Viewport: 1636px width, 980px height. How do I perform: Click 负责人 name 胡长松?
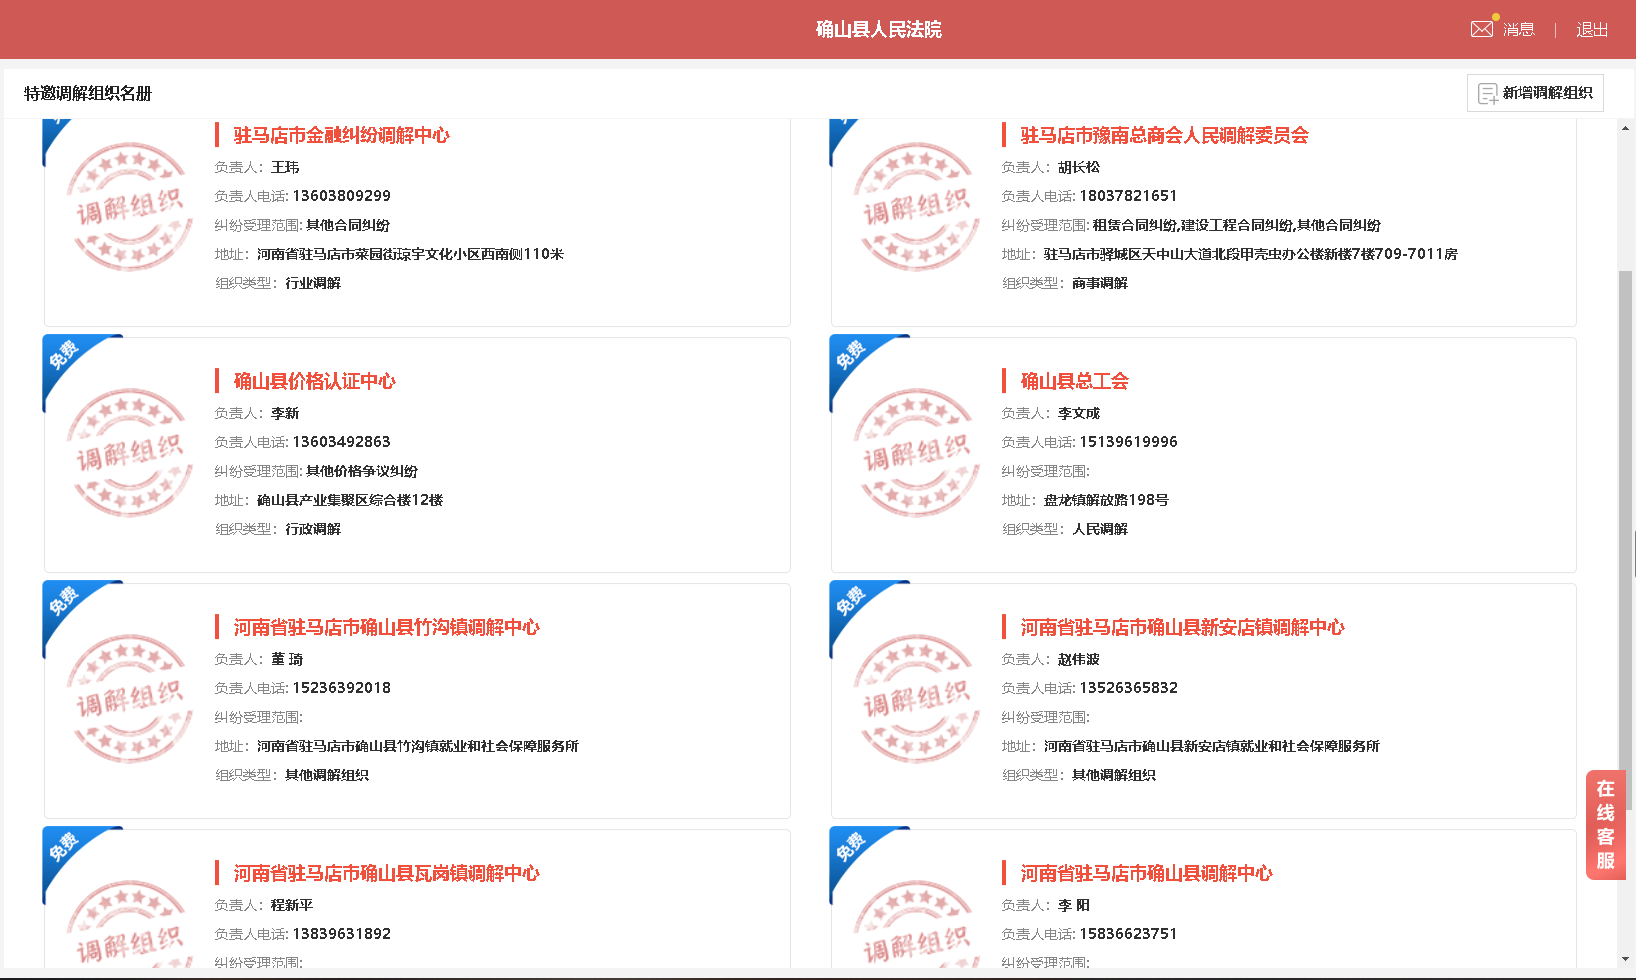tap(1079, 167)
